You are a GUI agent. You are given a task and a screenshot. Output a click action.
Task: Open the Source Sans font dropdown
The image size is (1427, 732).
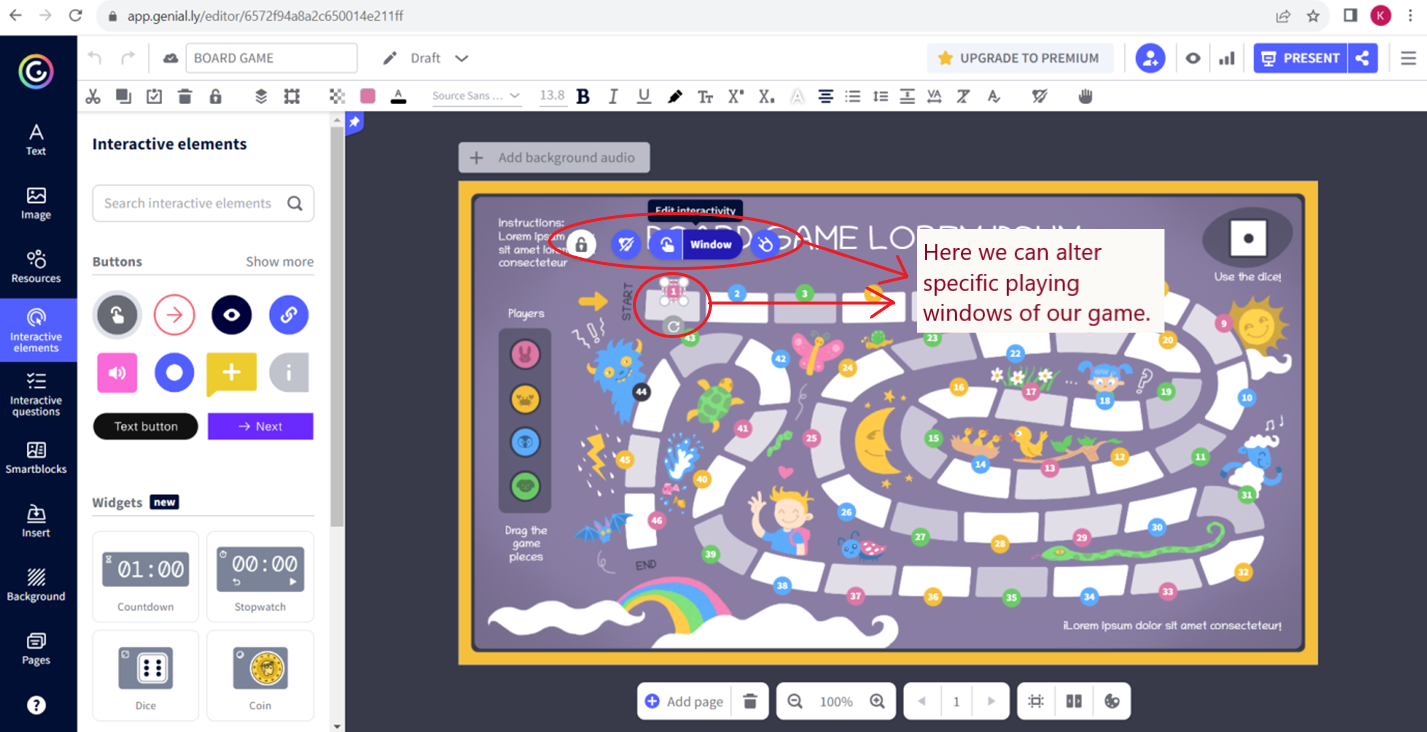coord(476,96)
